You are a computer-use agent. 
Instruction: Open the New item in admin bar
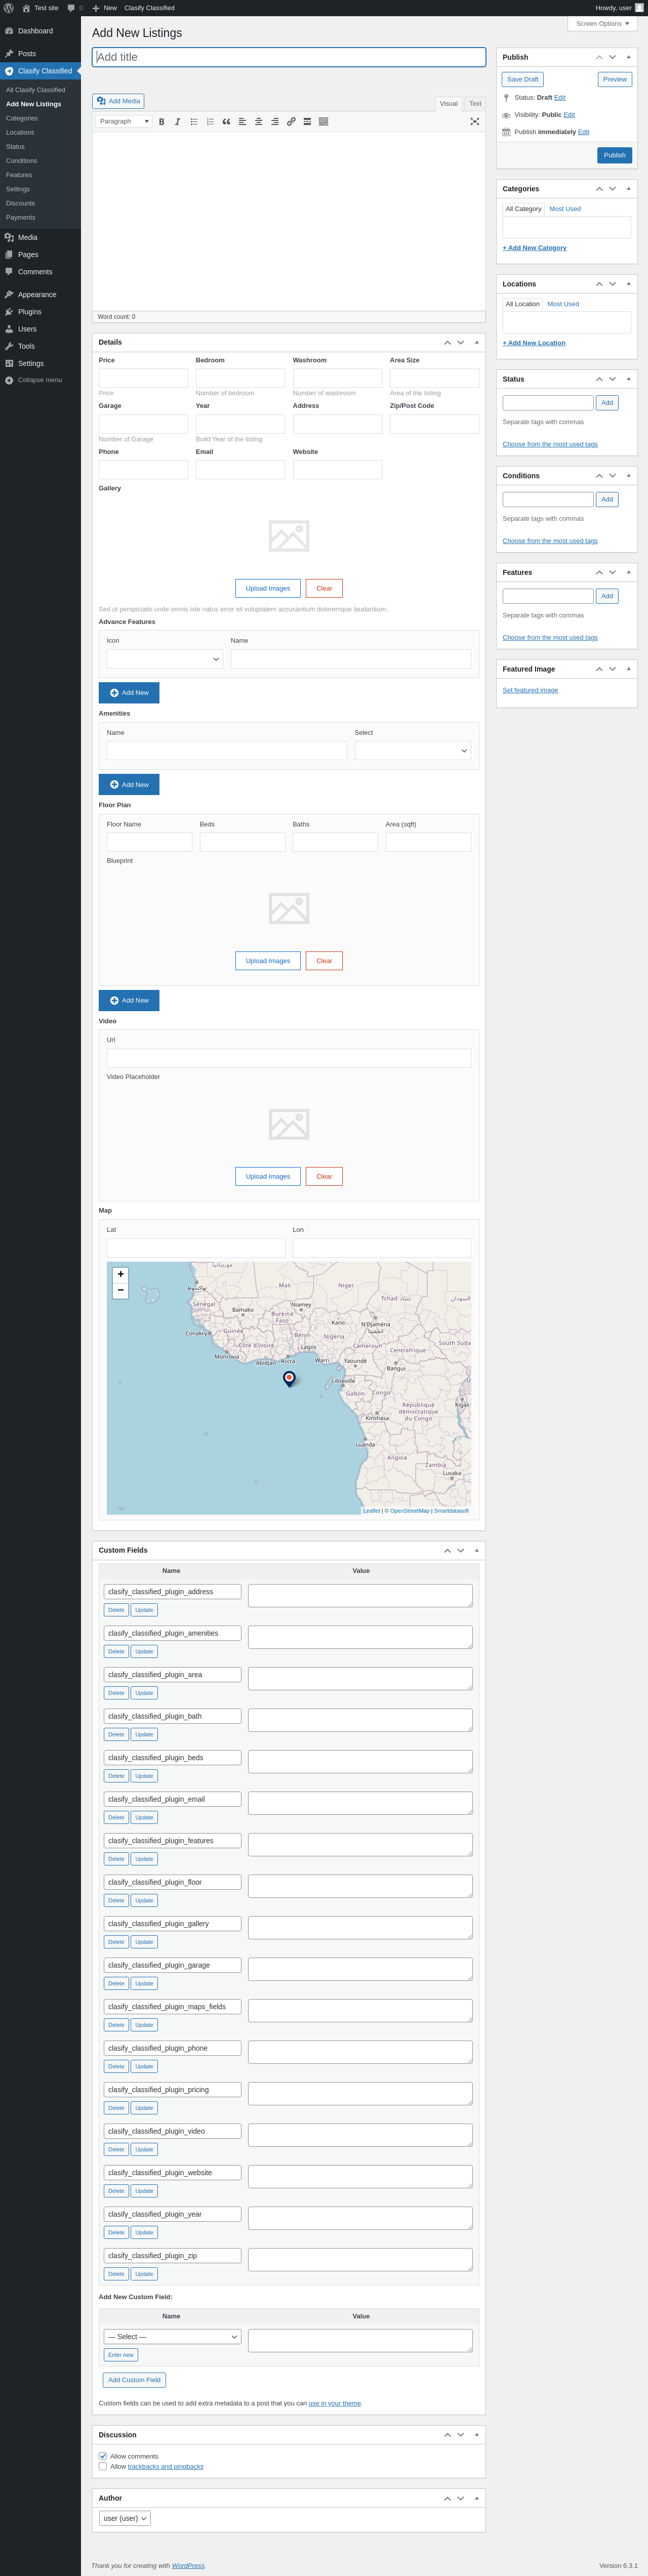point(104,8)
